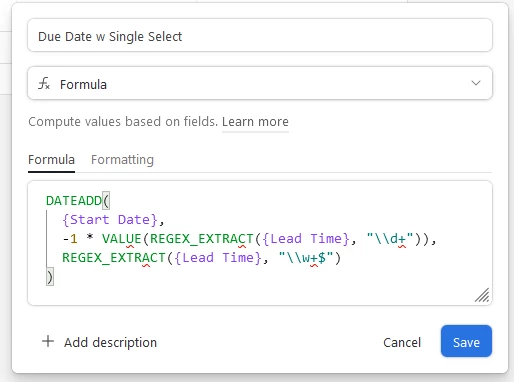Click Cancel to discard changes

402,342
